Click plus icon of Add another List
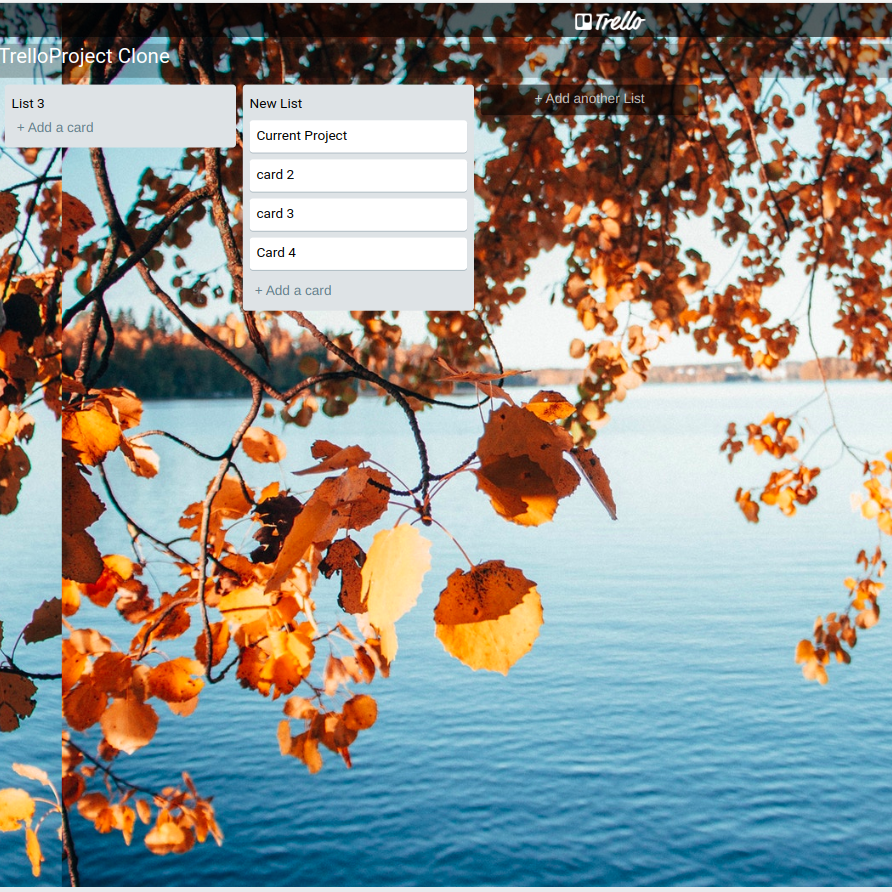892x892 pixels. click(x=538, y=98)
